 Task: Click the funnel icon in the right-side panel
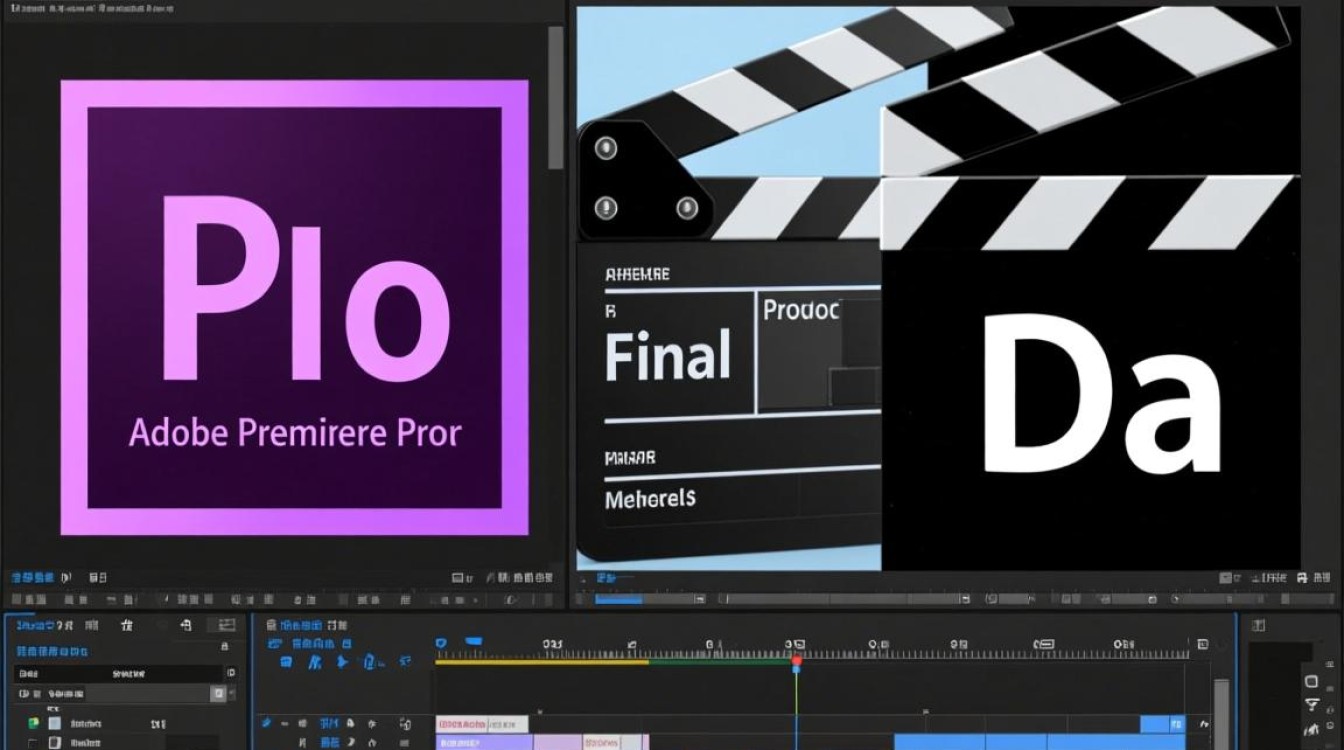(x=1311, y=704)
